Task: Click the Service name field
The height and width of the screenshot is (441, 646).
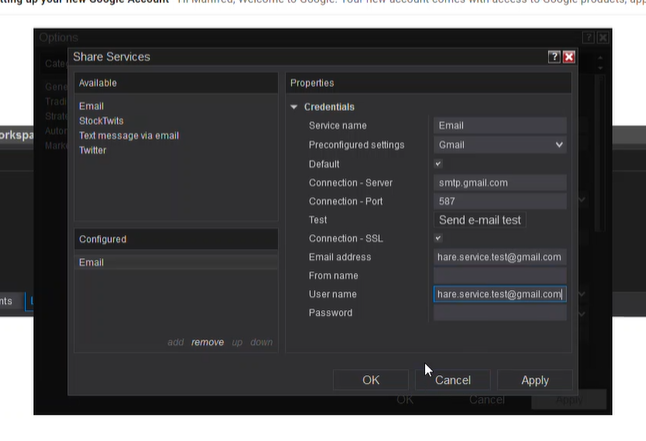Action: pyautogui.click(x=500, y=126)
